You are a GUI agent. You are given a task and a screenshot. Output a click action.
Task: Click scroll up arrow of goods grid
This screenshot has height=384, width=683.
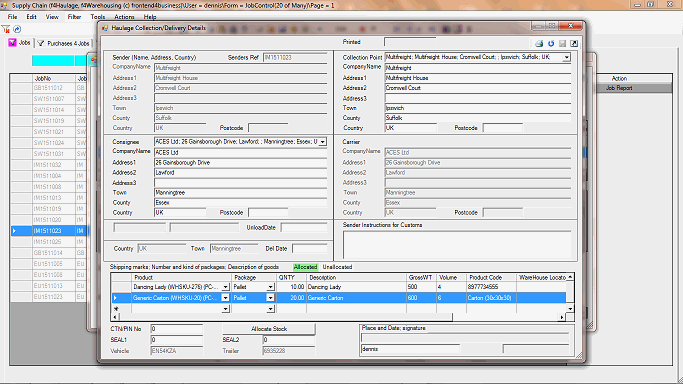[570, 277]
